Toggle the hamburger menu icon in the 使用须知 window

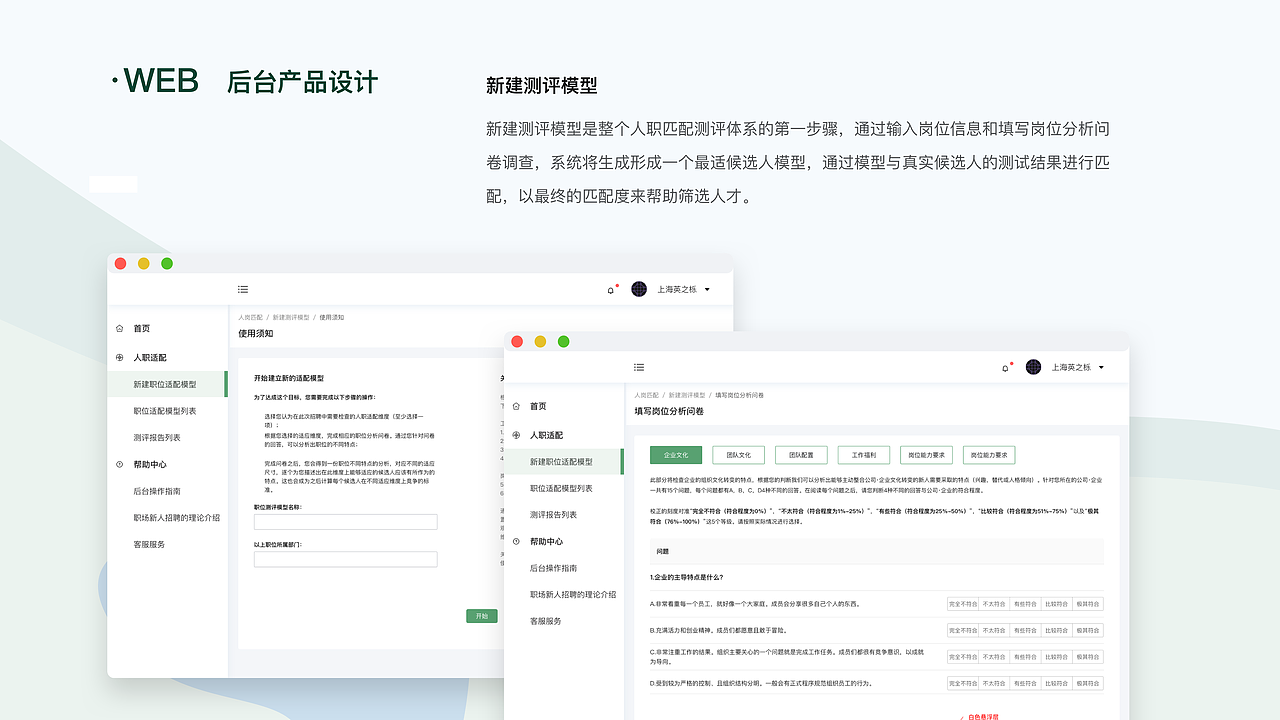(243, 289)
